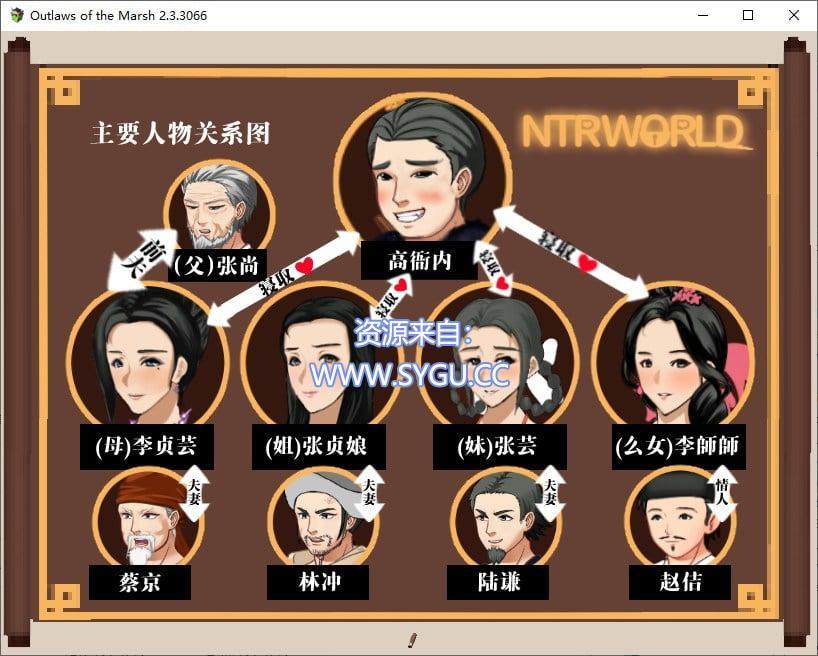Click the 夫妻 arrow beside 蔡京

[x=194, y=493]
